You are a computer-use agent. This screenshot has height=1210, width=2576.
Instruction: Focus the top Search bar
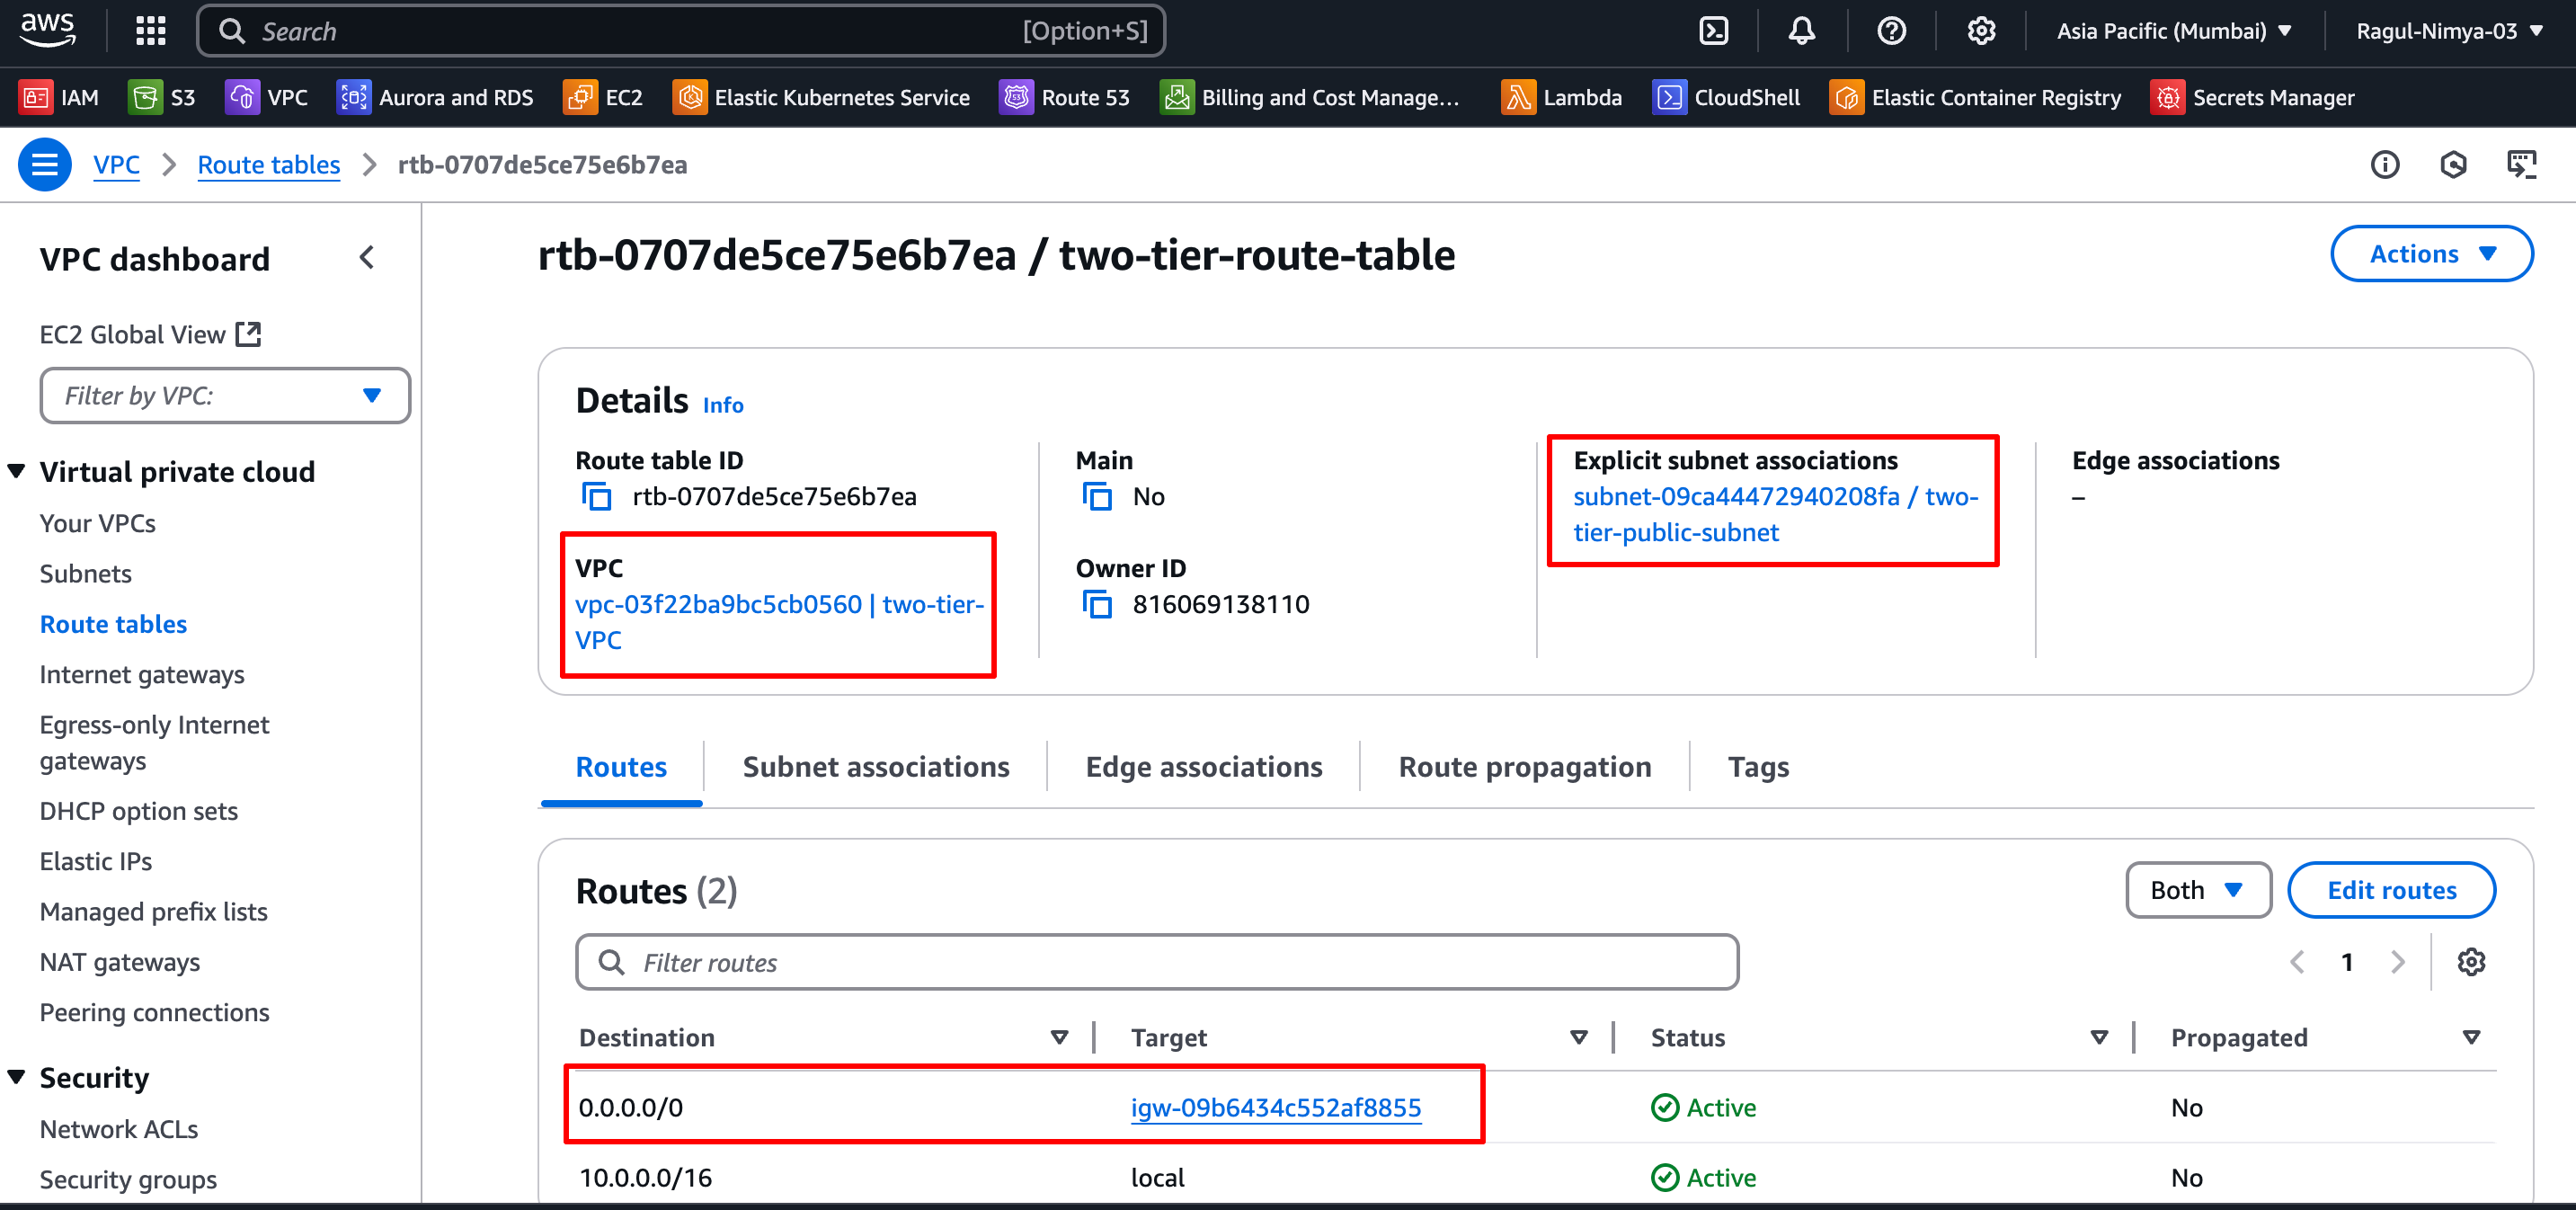(681, 31)
